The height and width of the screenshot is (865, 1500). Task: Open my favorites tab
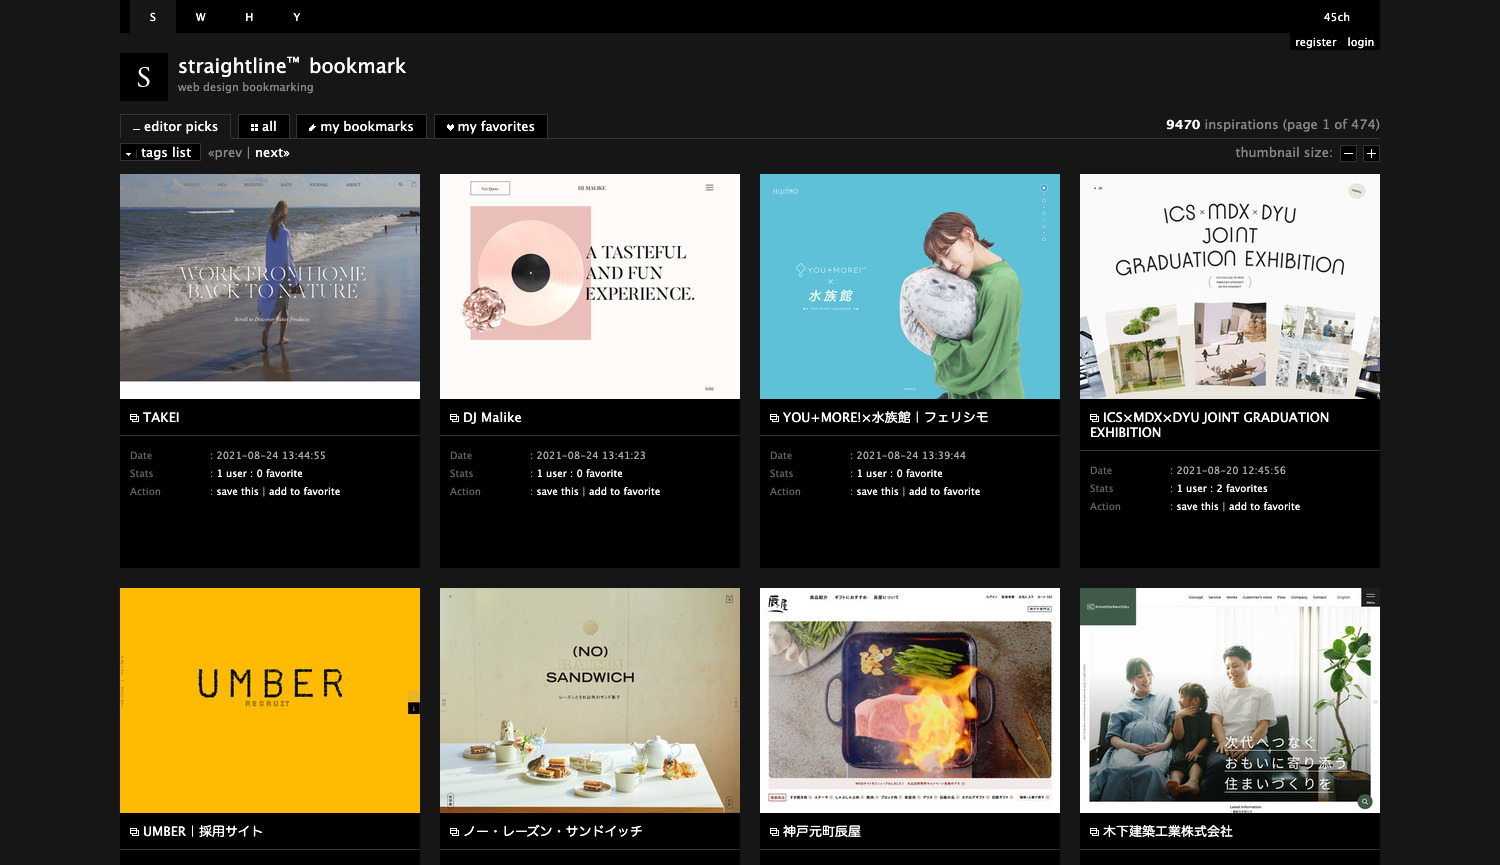point(490,127)
